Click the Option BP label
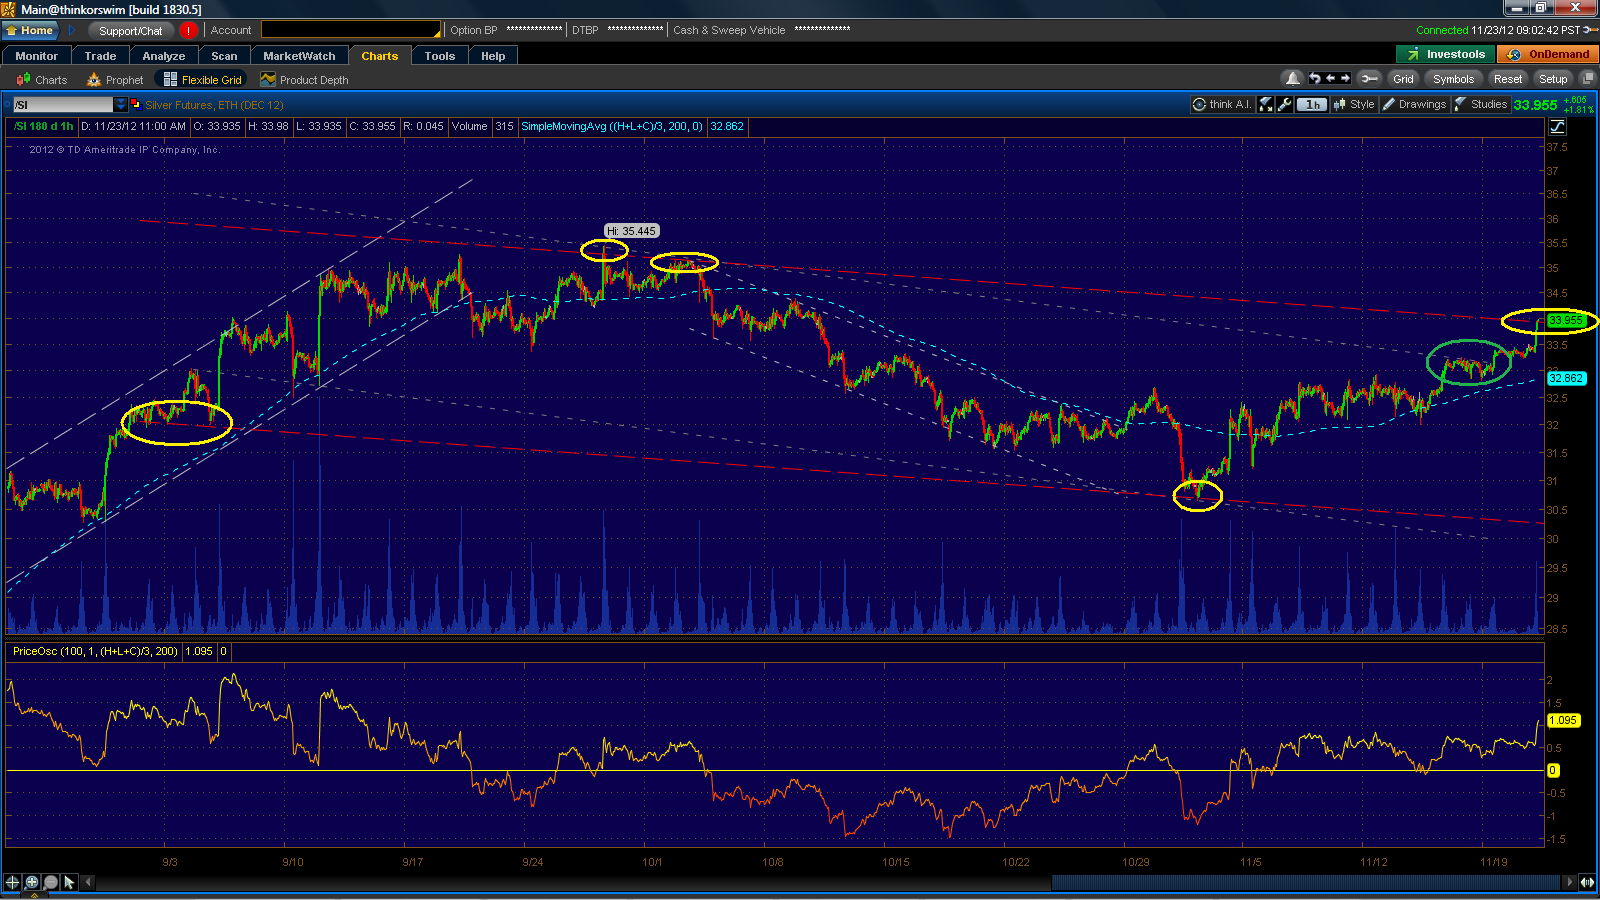 click(474, 30)
